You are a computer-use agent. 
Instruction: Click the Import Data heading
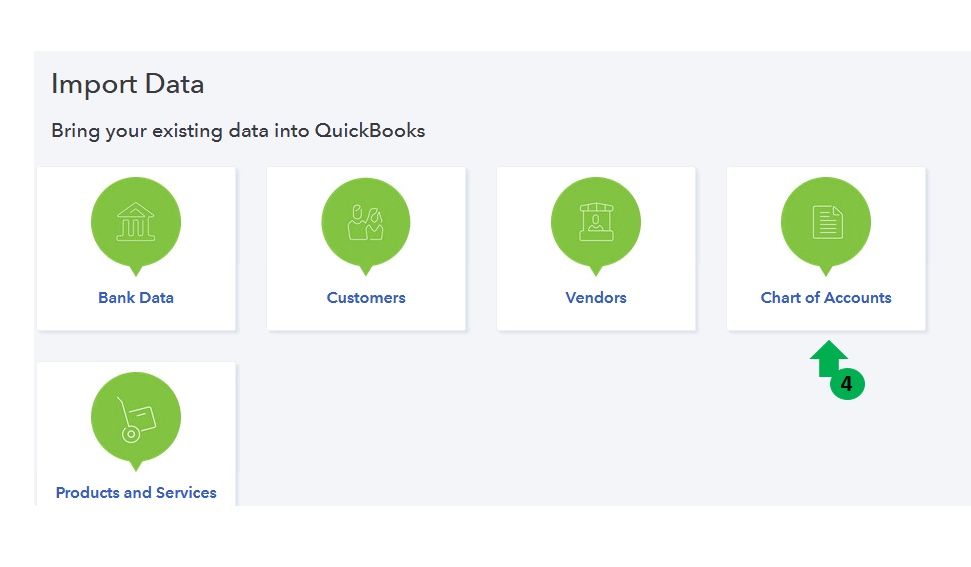click(x=127, y=85)
